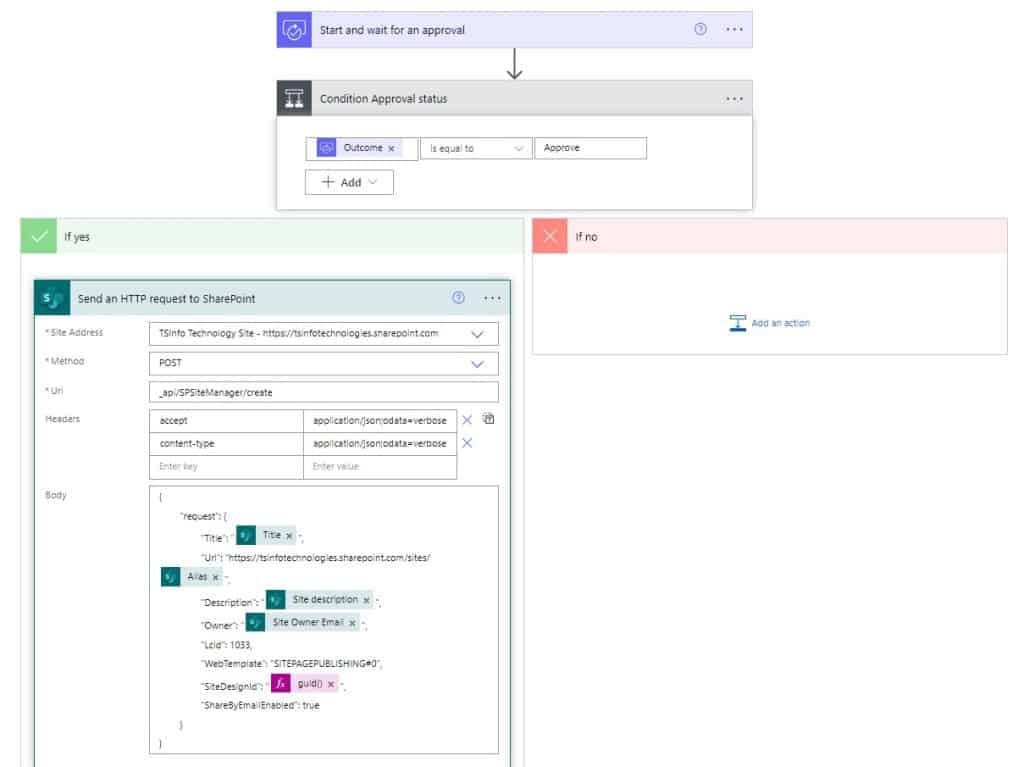
Task: Click the Outcome dynamic content token
Action: pyautogui.click(x=357, y=148)
